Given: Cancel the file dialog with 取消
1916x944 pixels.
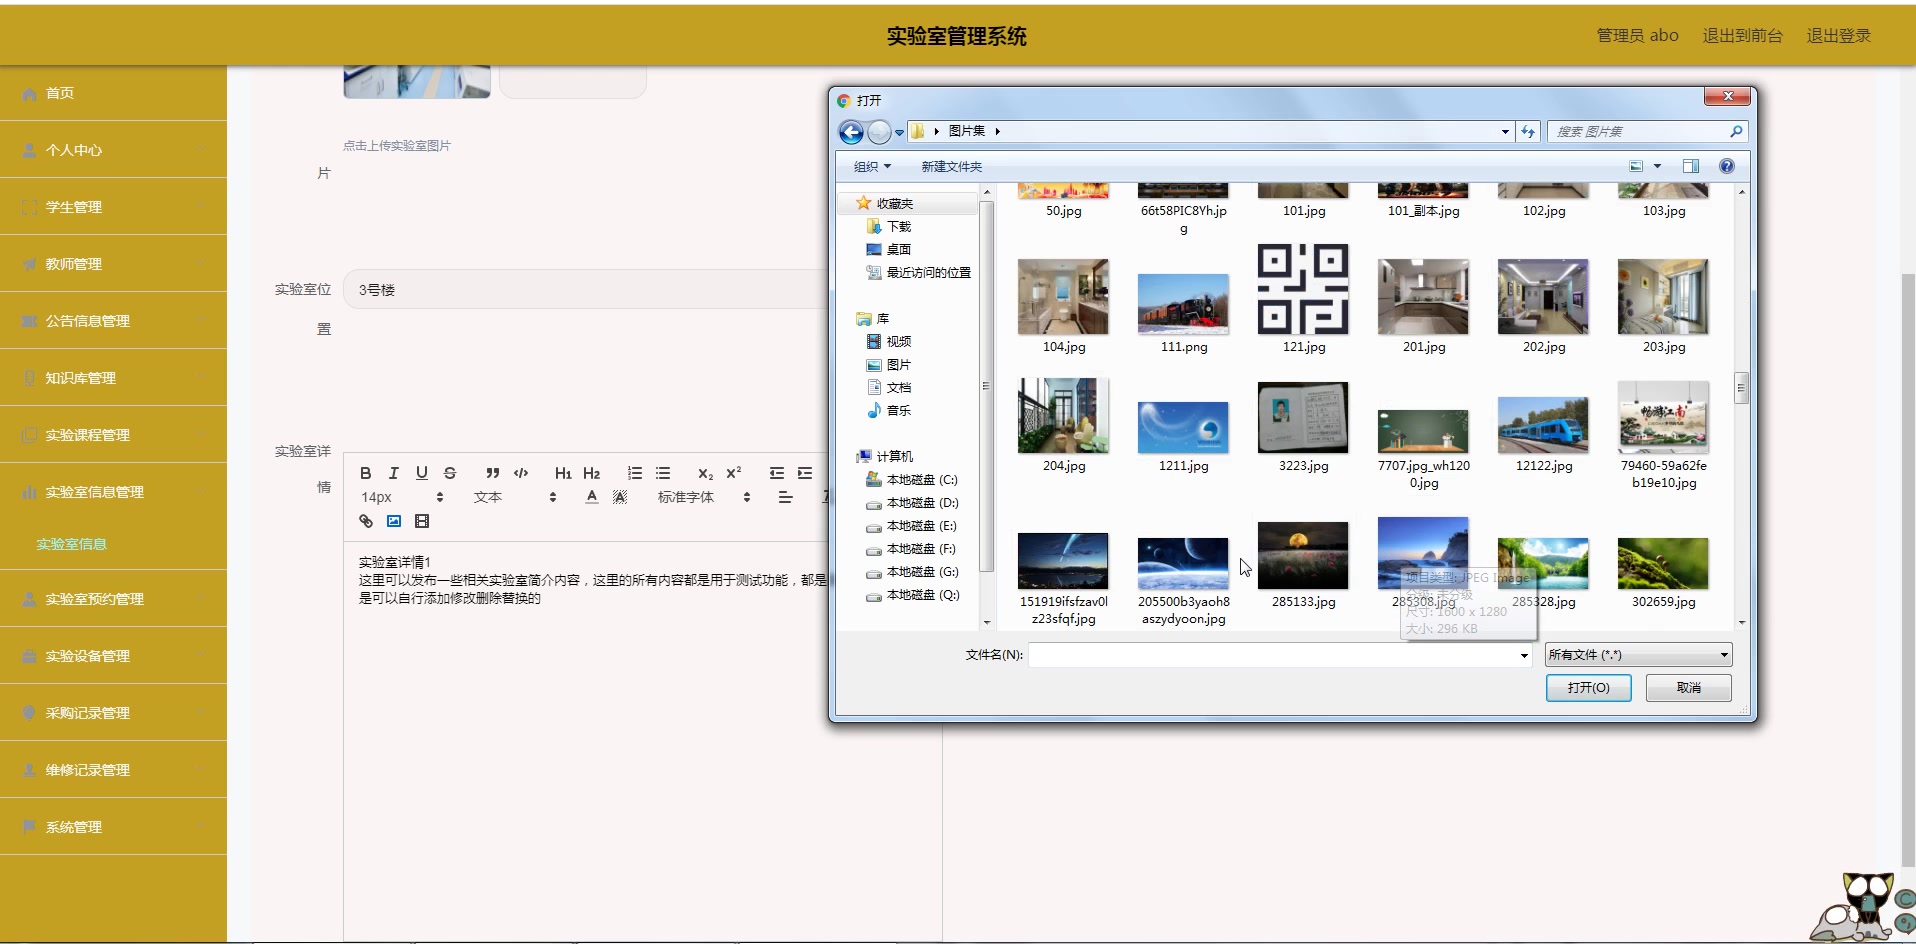Looking at the screenshot, I should (1689, 688).
